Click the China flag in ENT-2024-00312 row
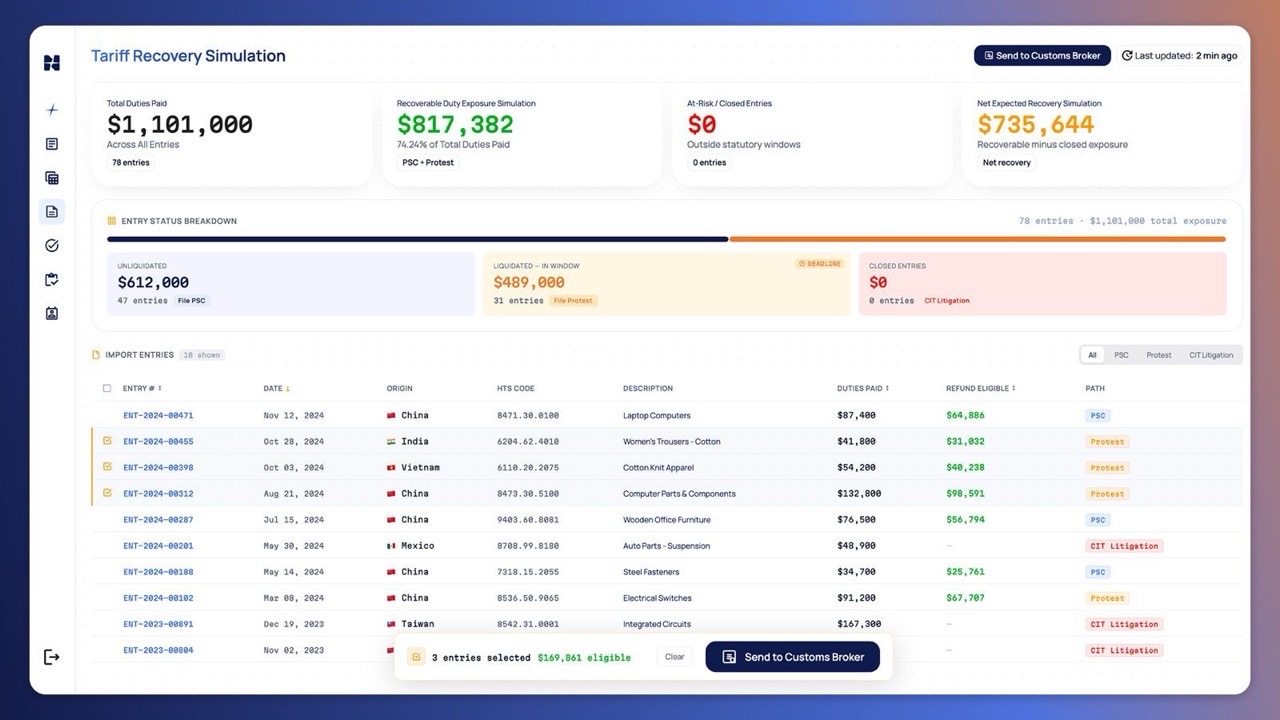 pos(392,493)
